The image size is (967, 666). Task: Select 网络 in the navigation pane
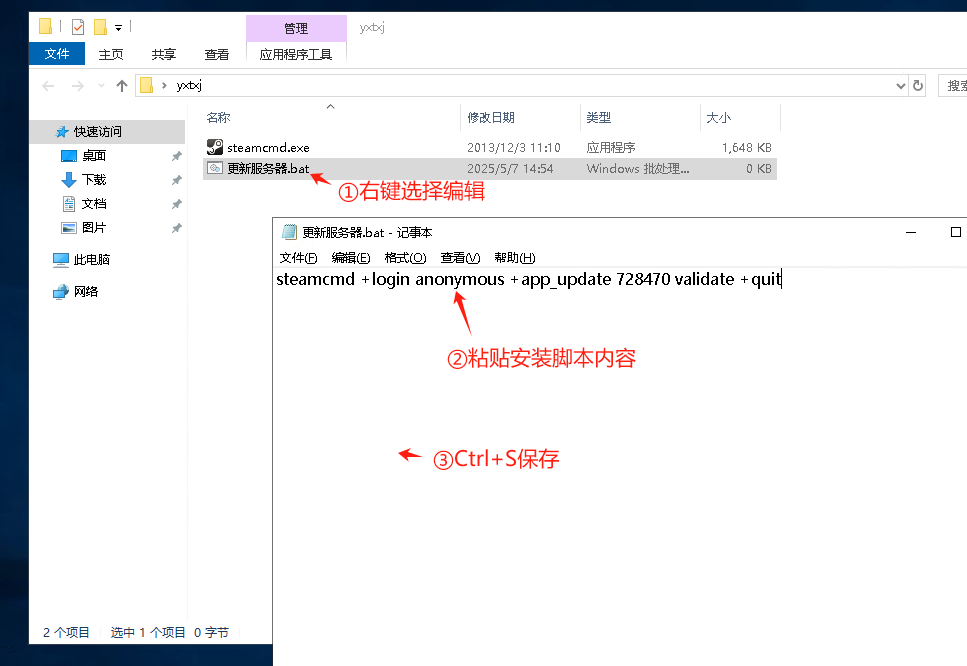click(86, 291)
